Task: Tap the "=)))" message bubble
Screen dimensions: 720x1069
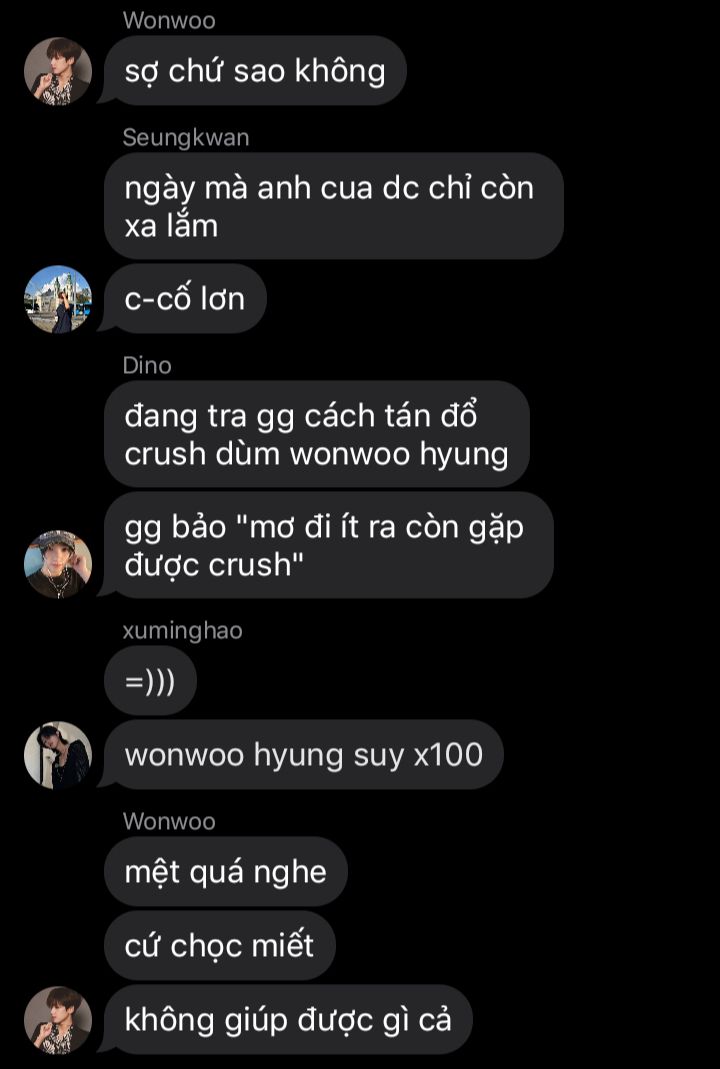Action: coord(150,681)
